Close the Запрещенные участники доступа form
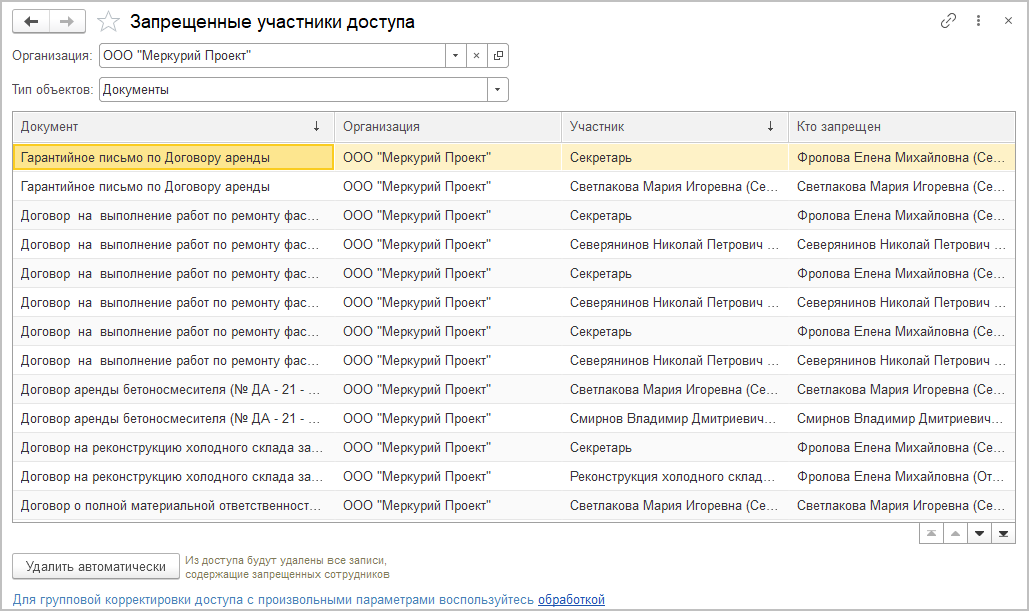Screen dimensions: 1029x611 (1008, 21)
